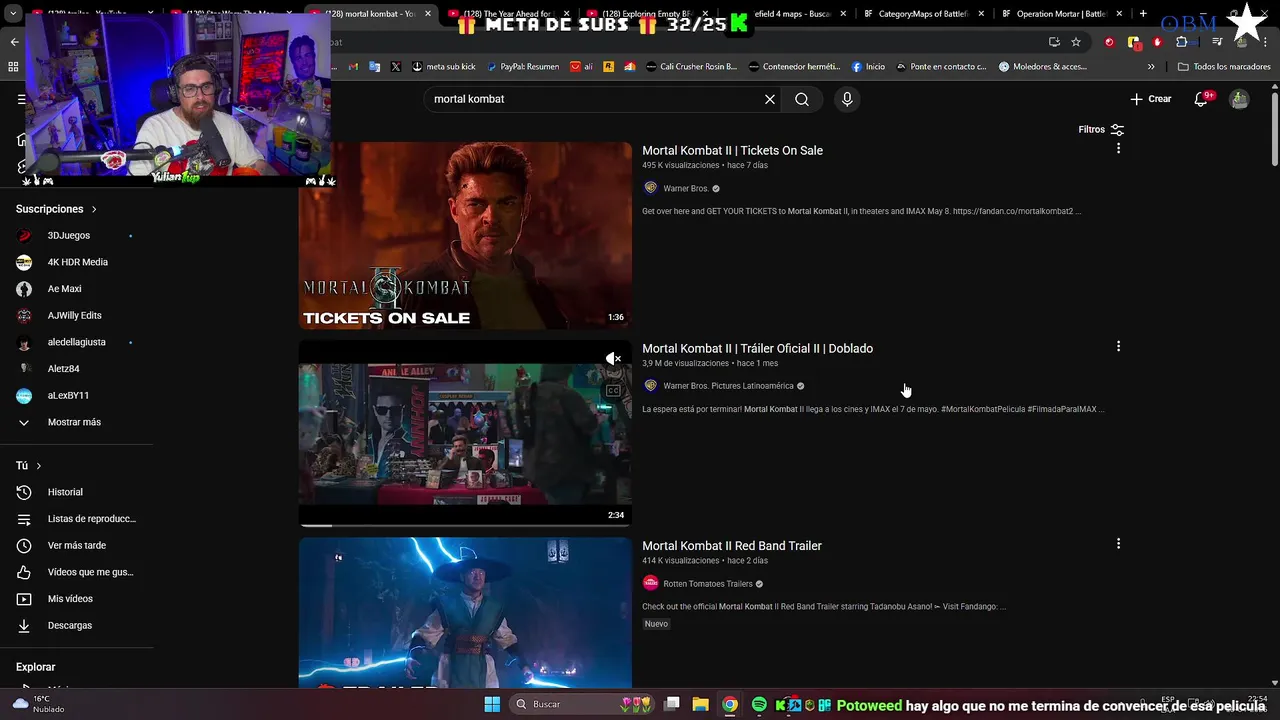Toggle captions on Tráiler Oficial II preview

613,390
